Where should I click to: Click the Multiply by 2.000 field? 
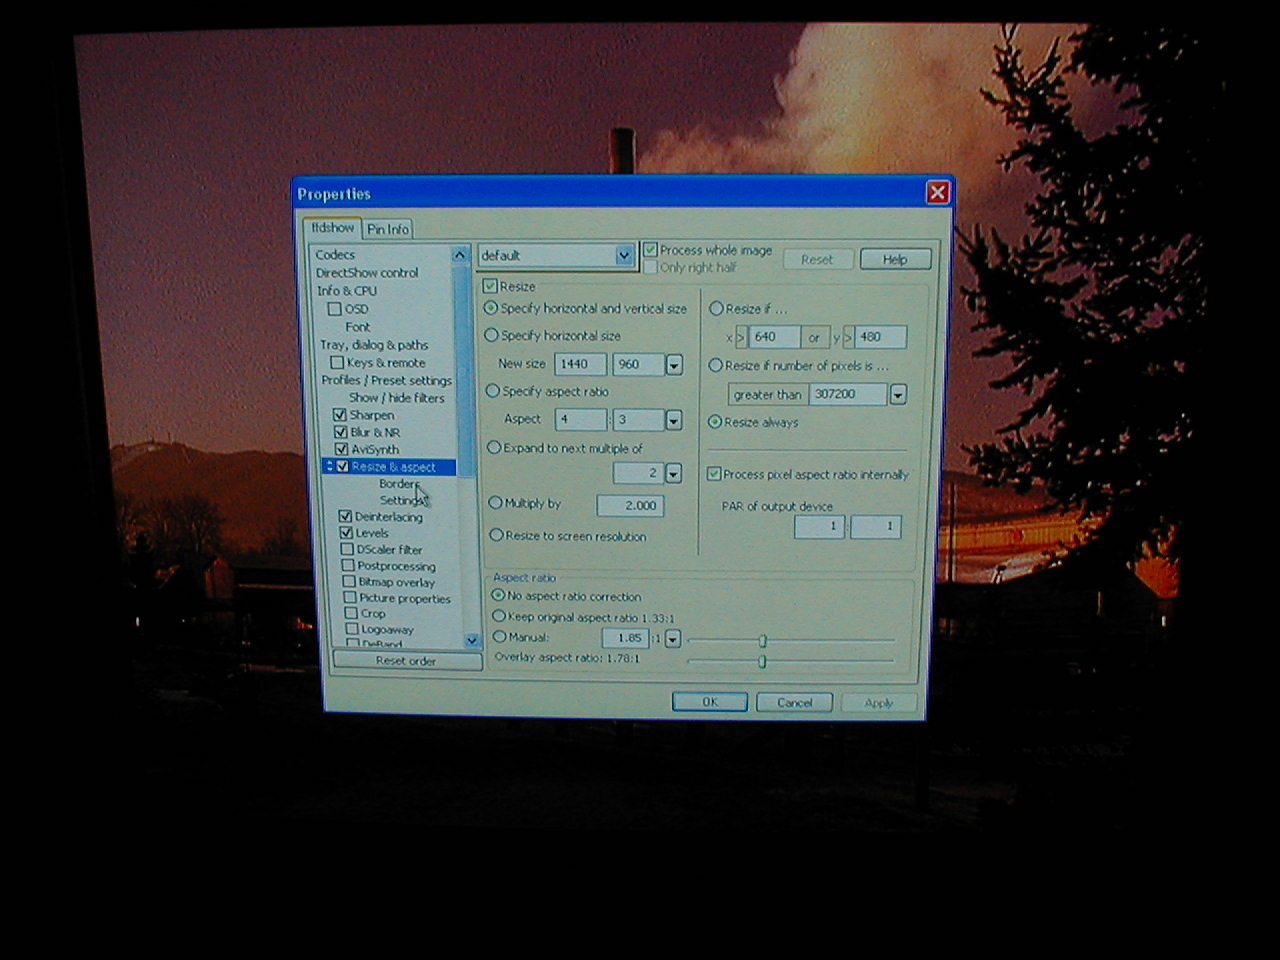(630, 506)
